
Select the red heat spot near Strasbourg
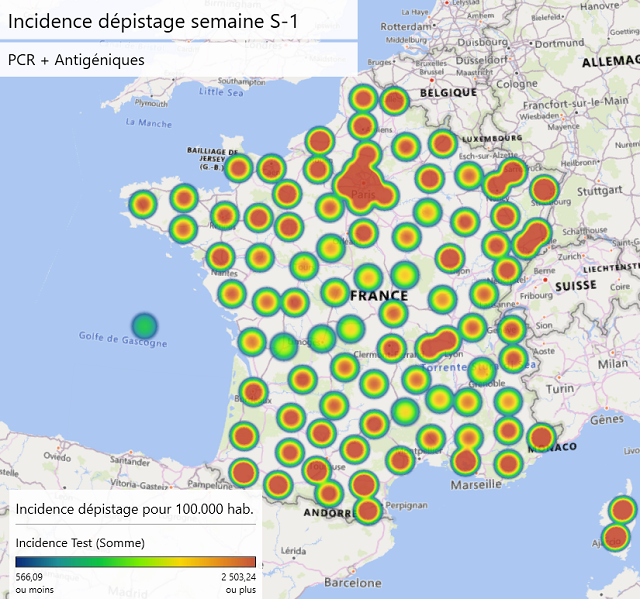pos(544,190)
